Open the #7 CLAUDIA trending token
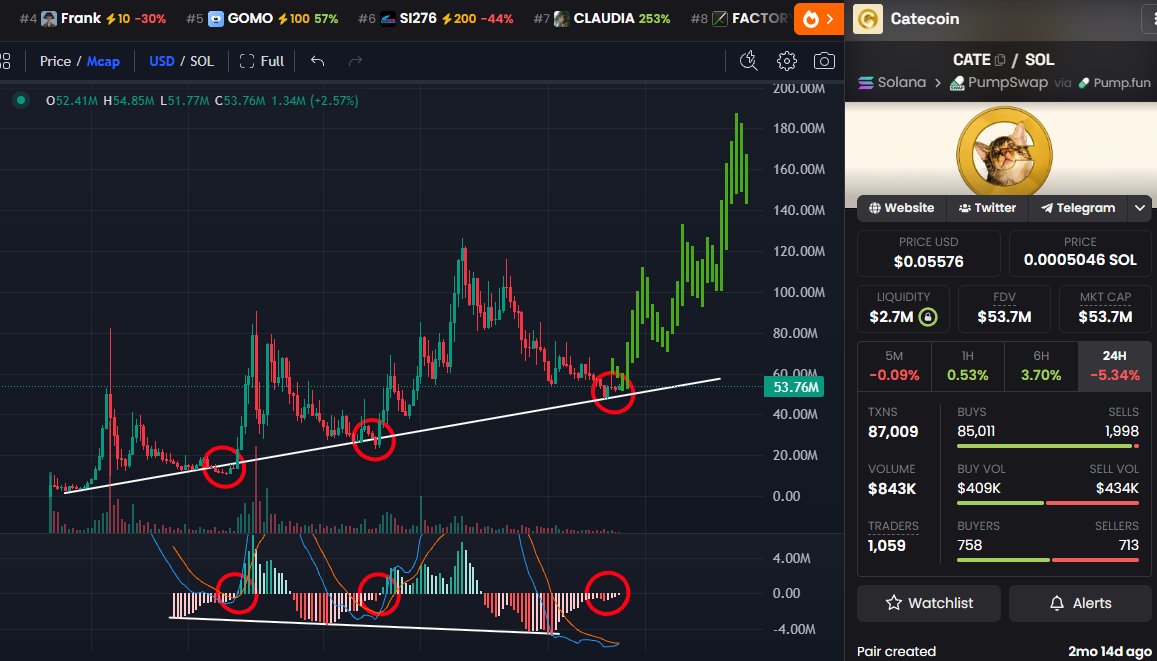This screenshot has height=661, width=1157. click(601, 18)
